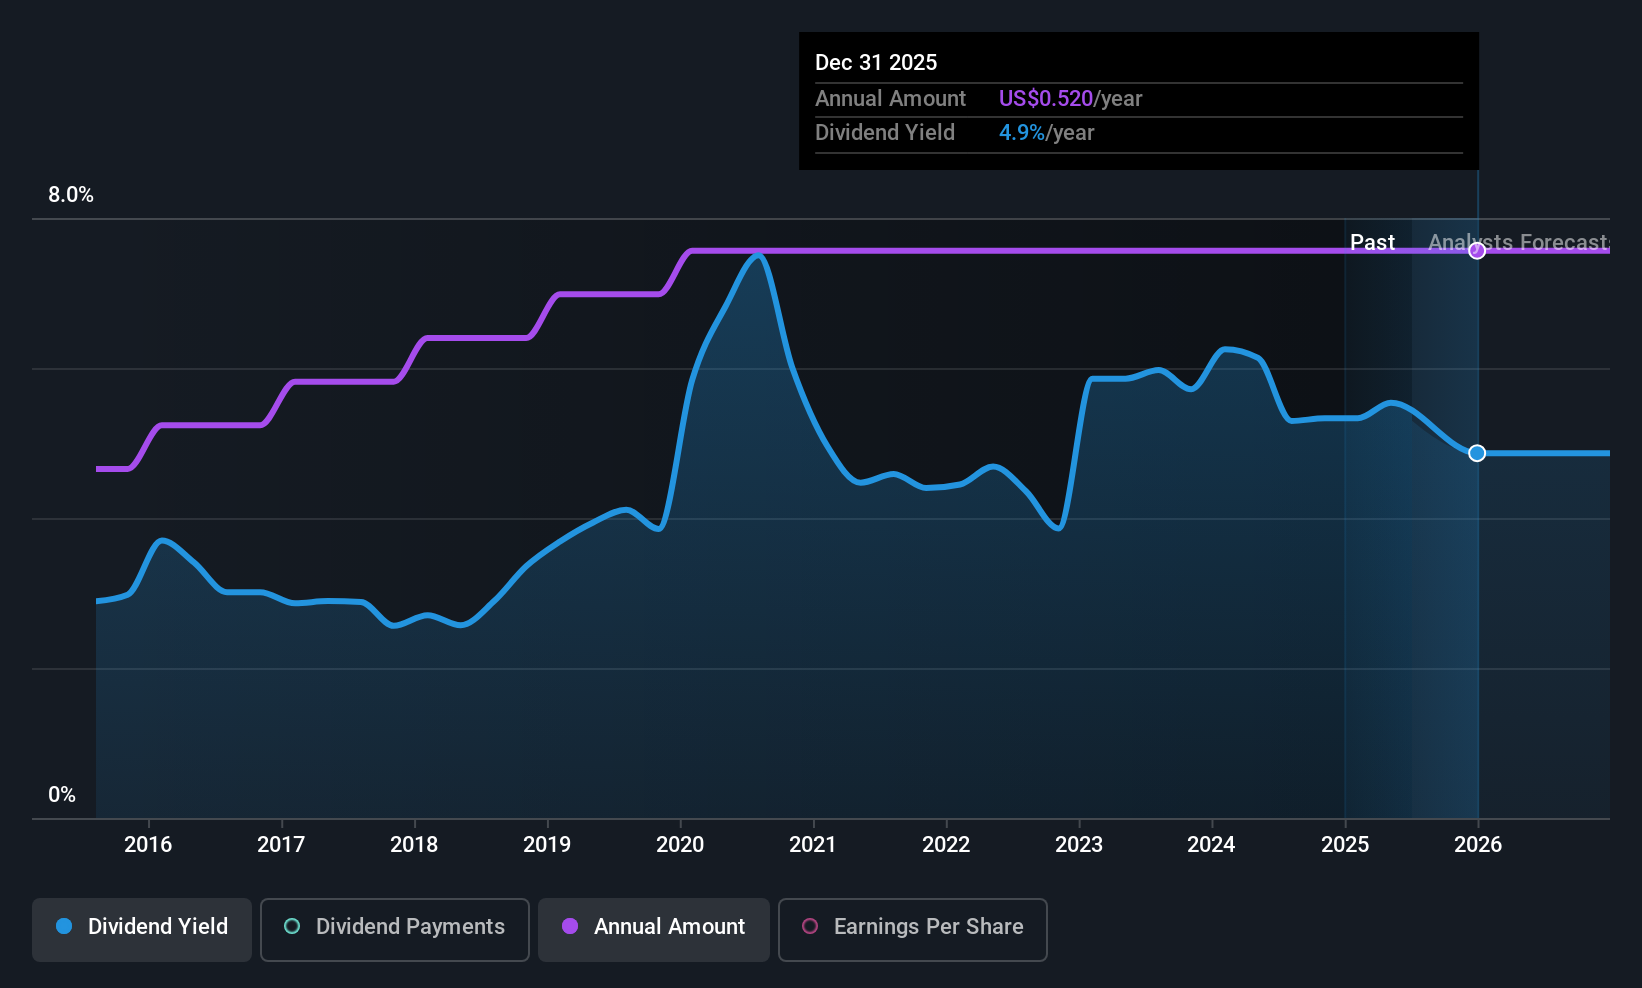Screen dimensions: 1642x988
Task: Click the Dividend Yield tooltip row label
Action: click(x=885, y=132)
